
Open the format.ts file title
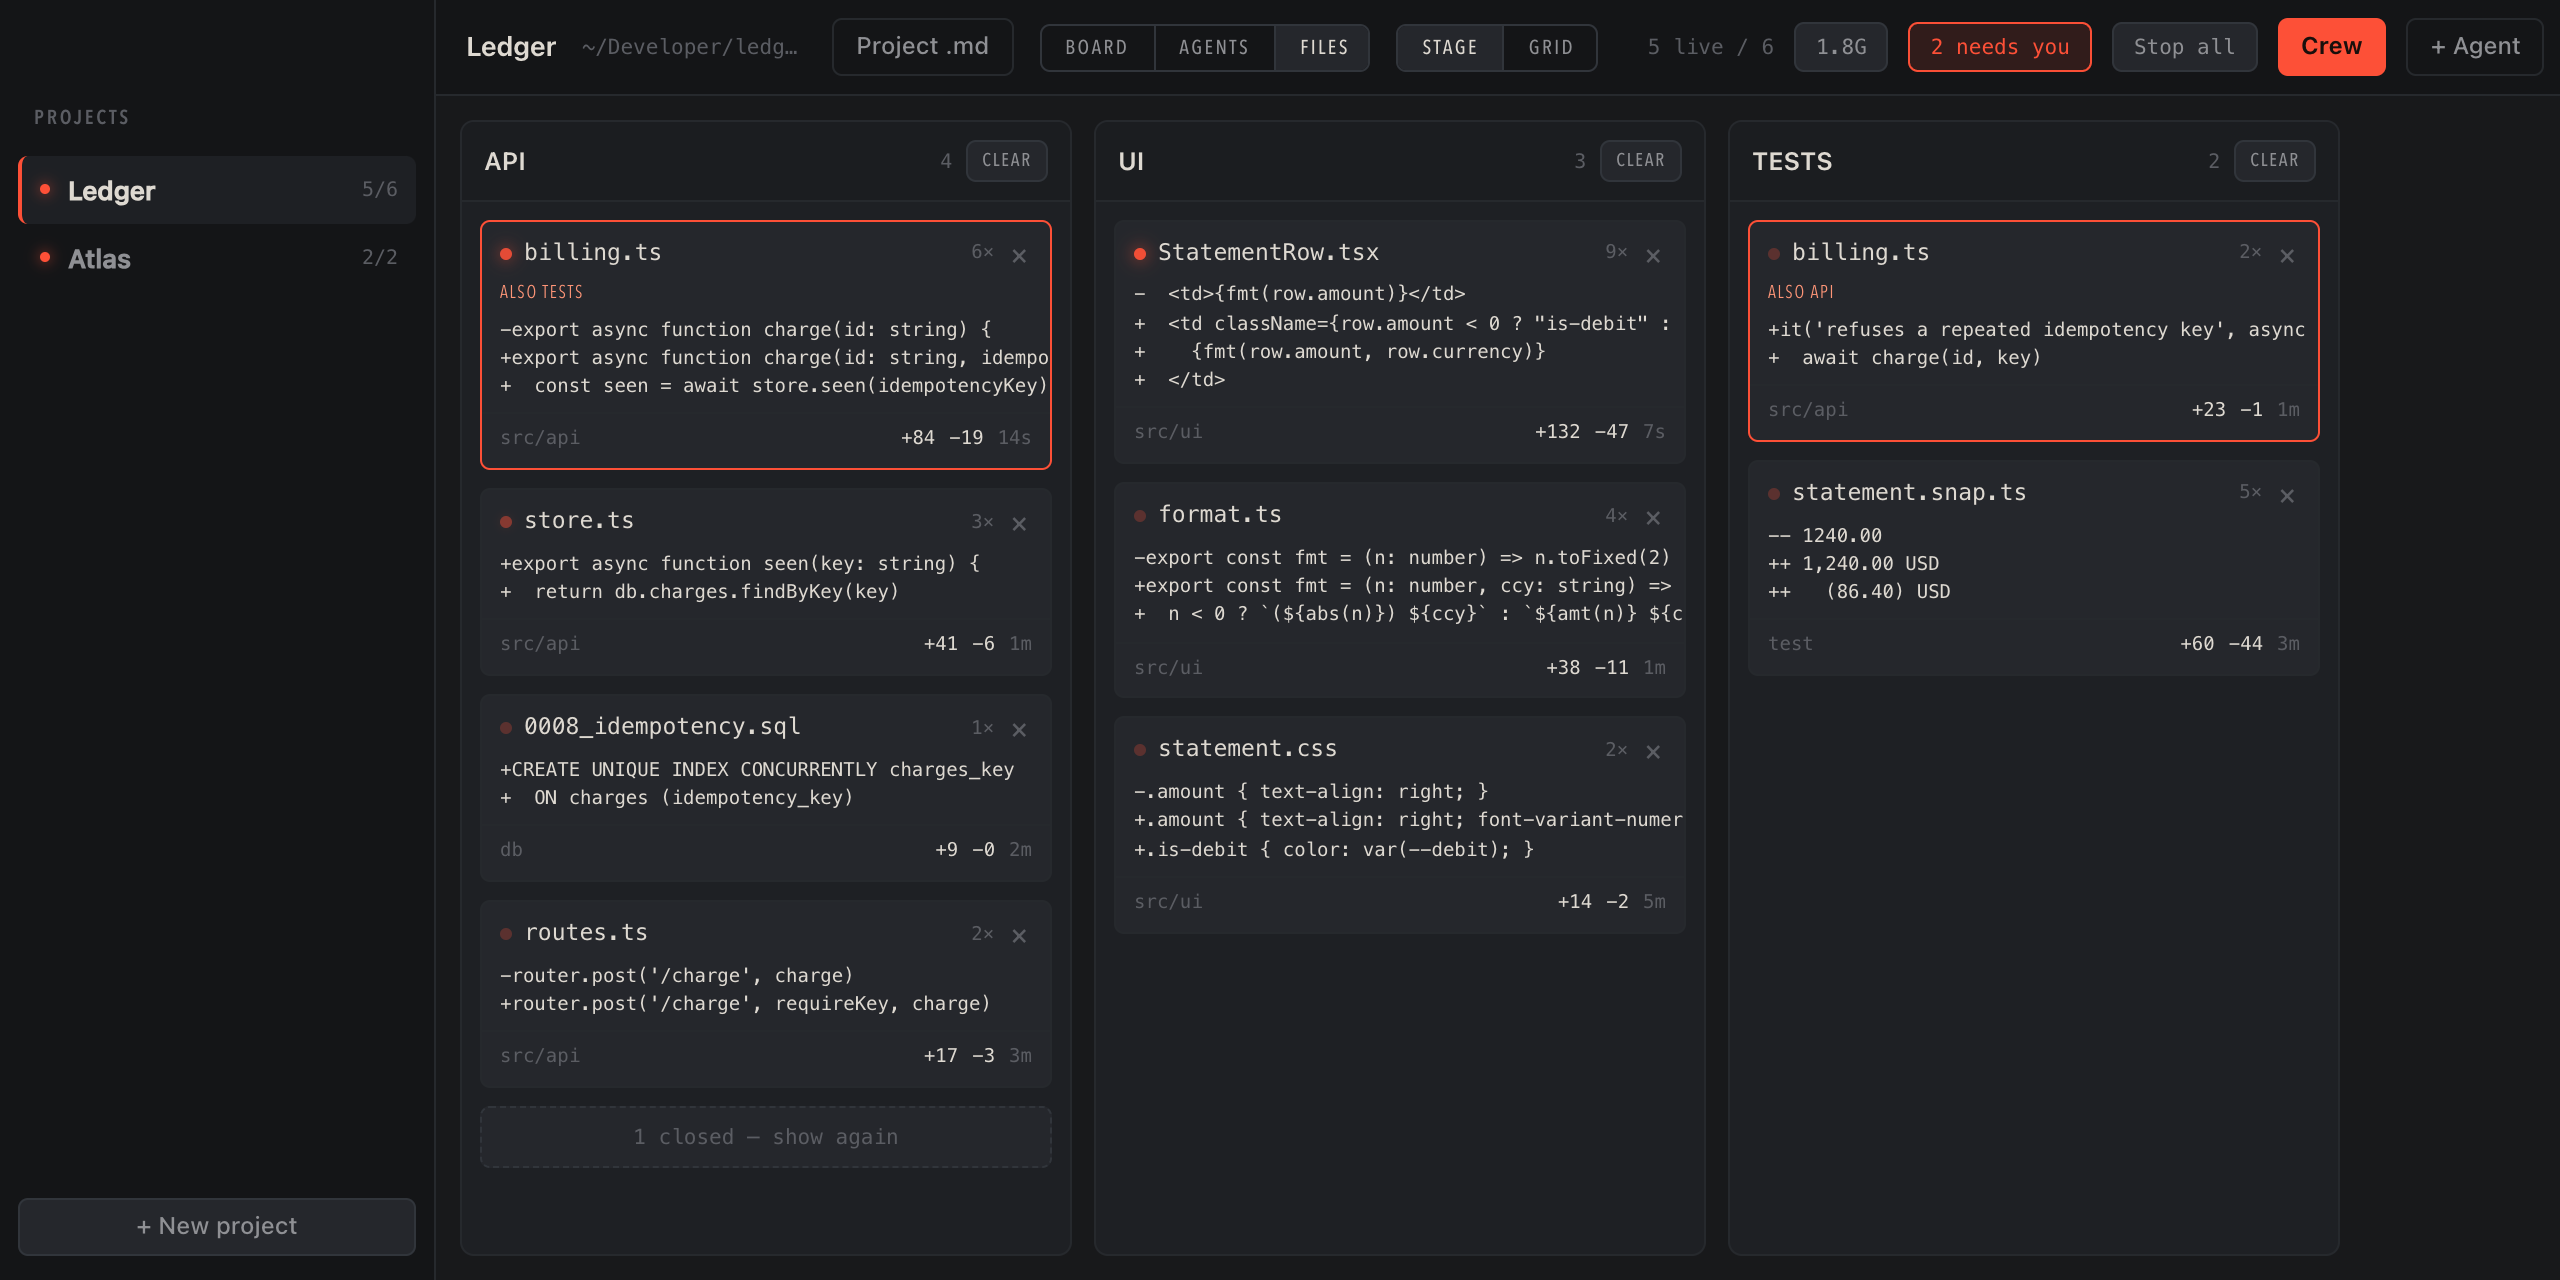(x=1219, y=515)
